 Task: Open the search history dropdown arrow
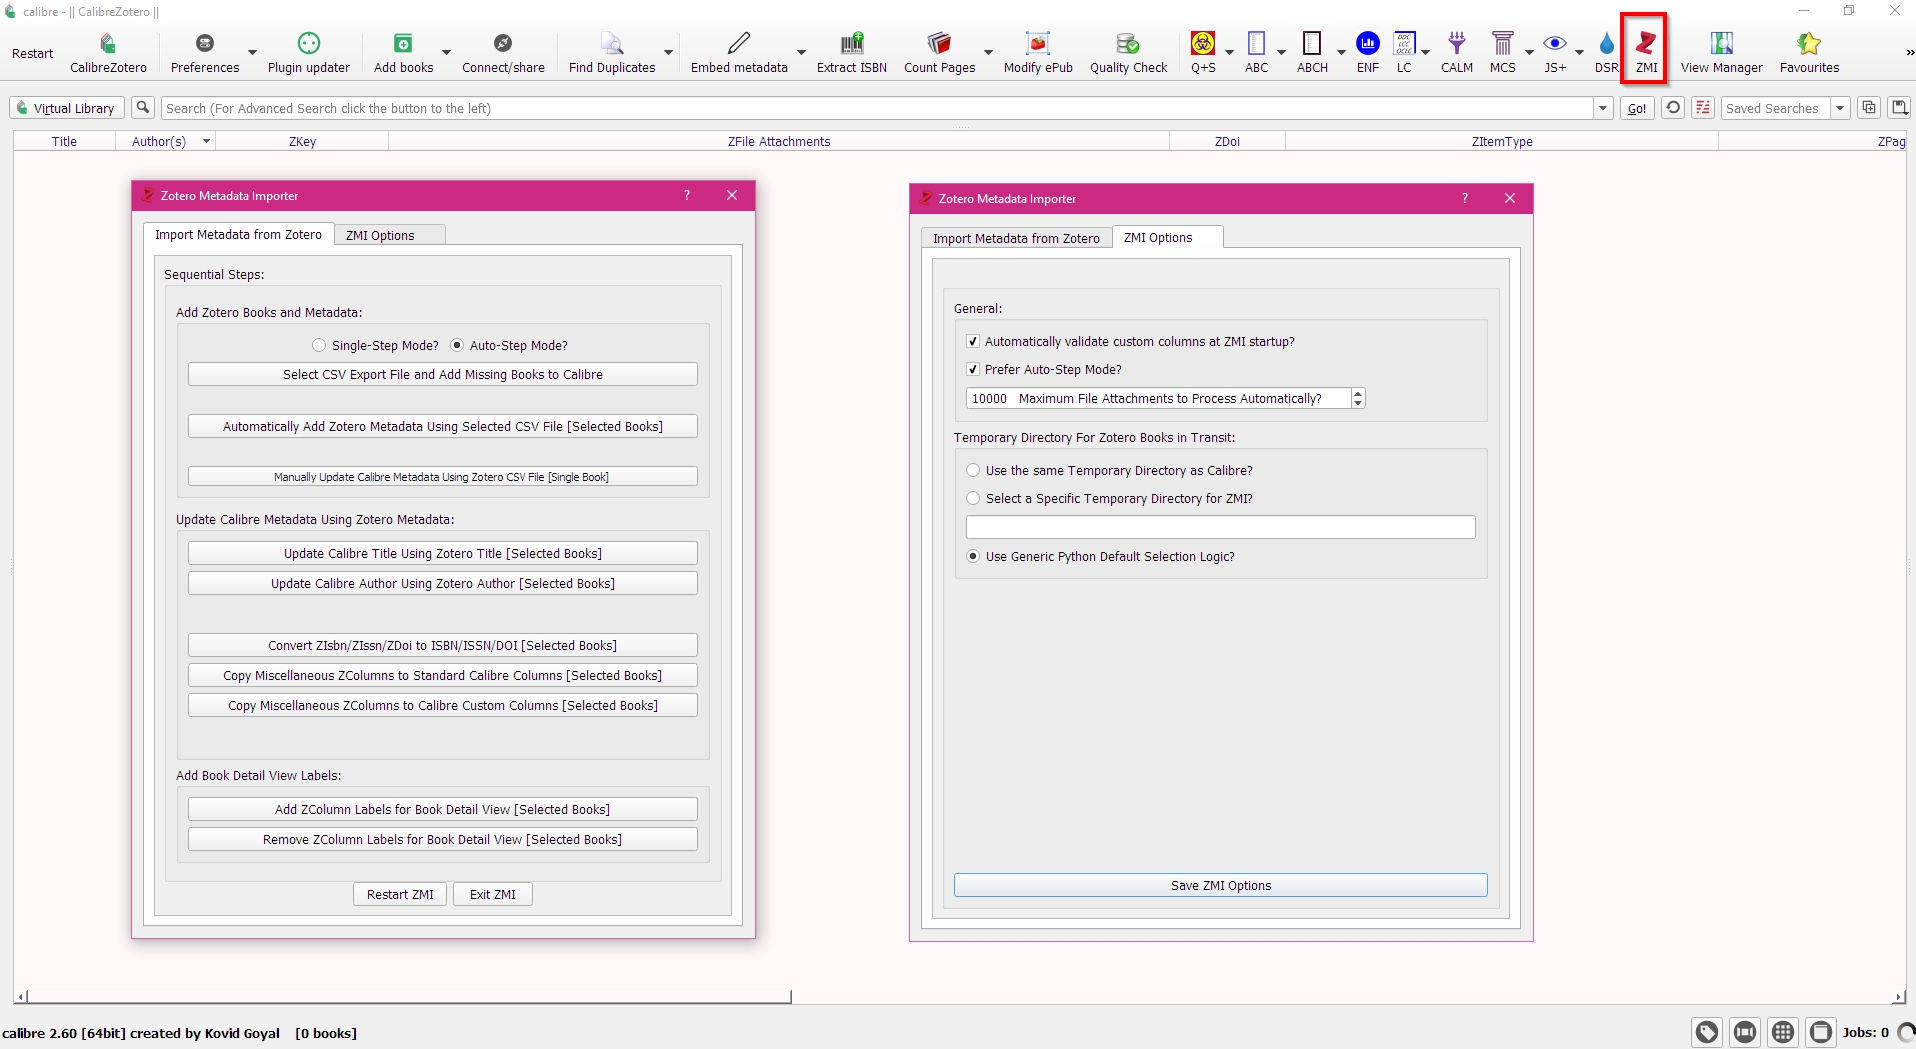[x=1603, y=108]
